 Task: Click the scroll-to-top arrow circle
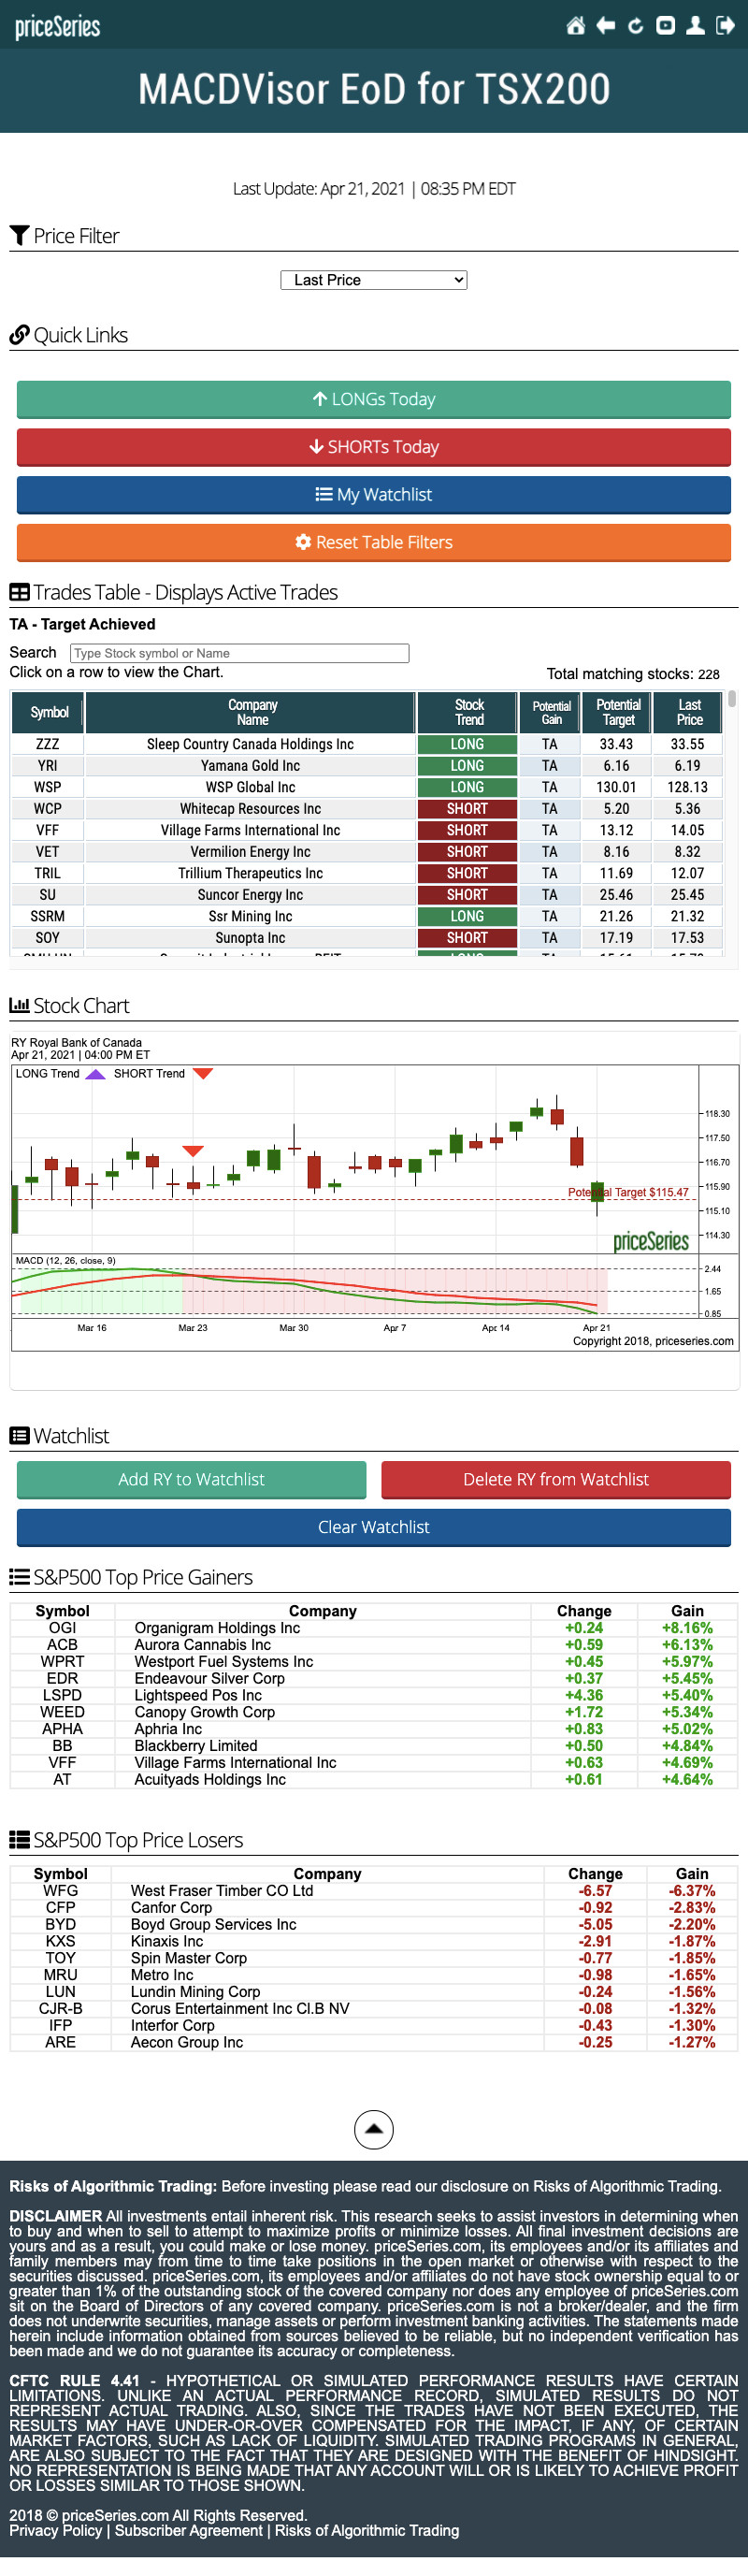pos(373,2129)
